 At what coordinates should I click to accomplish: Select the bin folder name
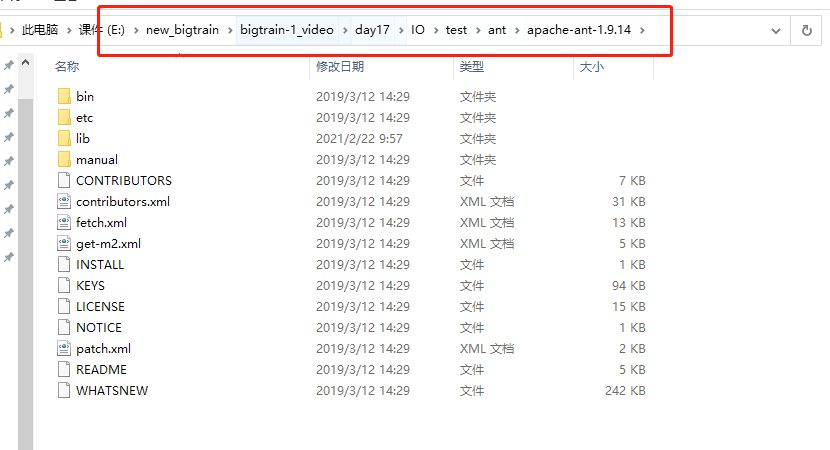[x=85, y=96]
